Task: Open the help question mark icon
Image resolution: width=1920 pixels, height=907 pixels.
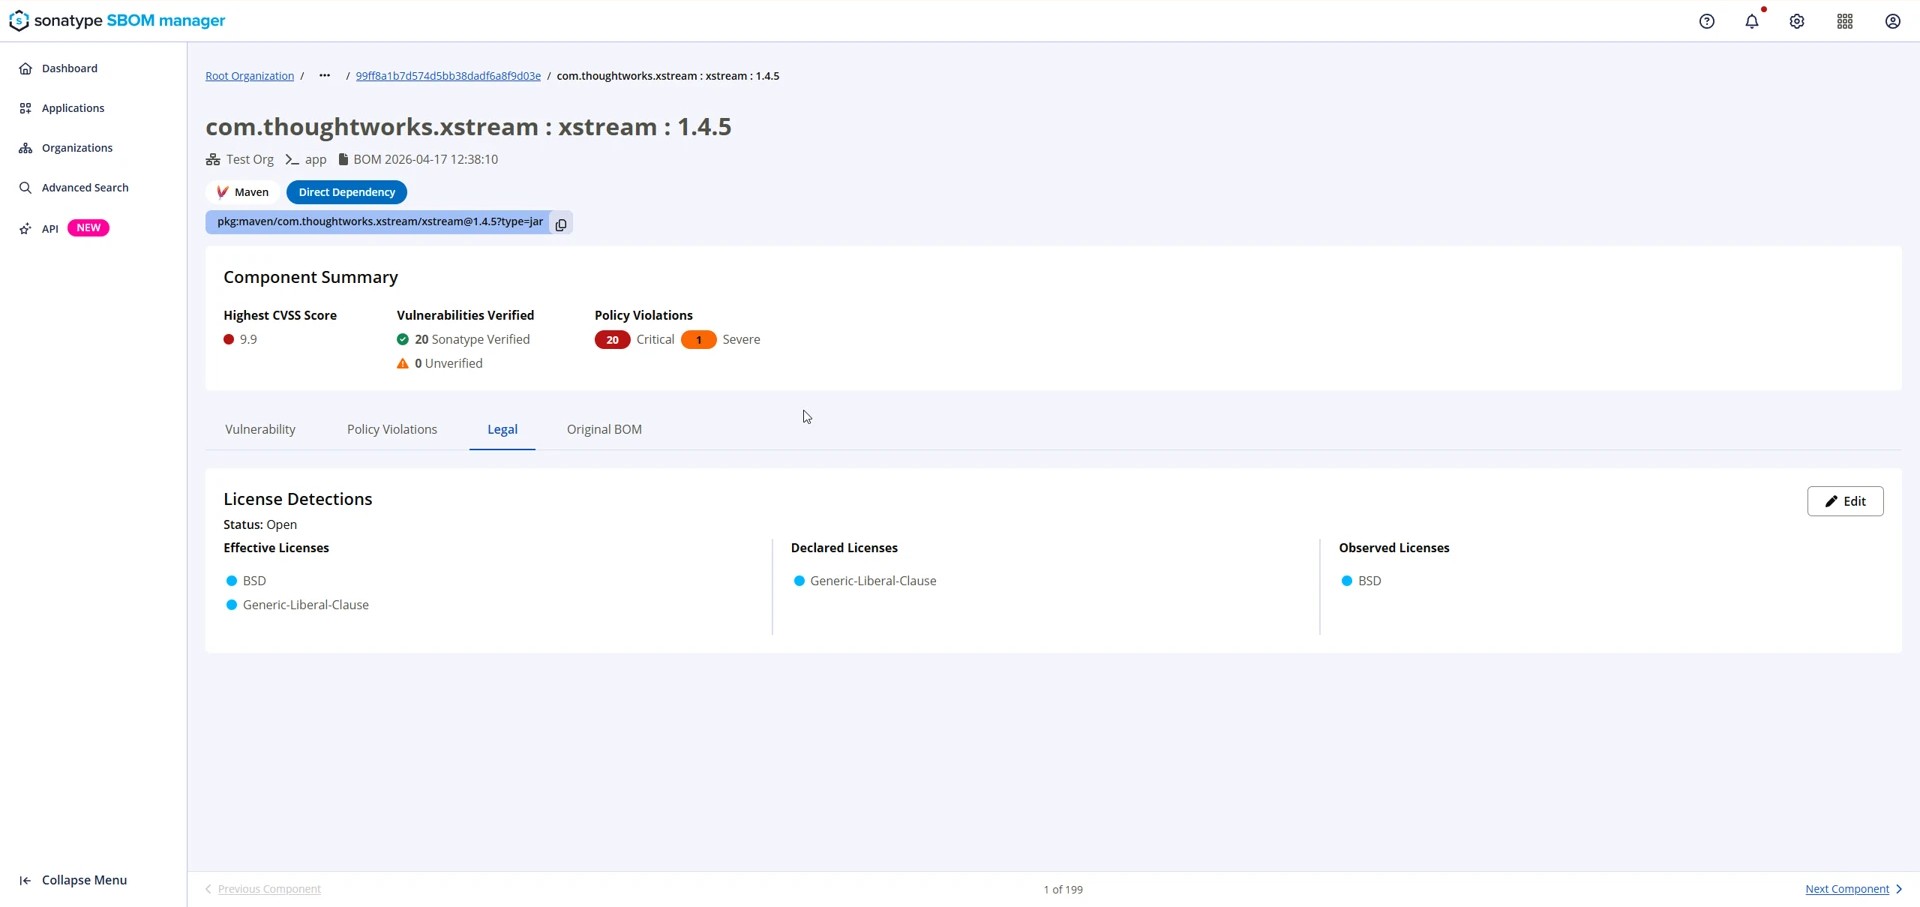Action: (1707, 21)
